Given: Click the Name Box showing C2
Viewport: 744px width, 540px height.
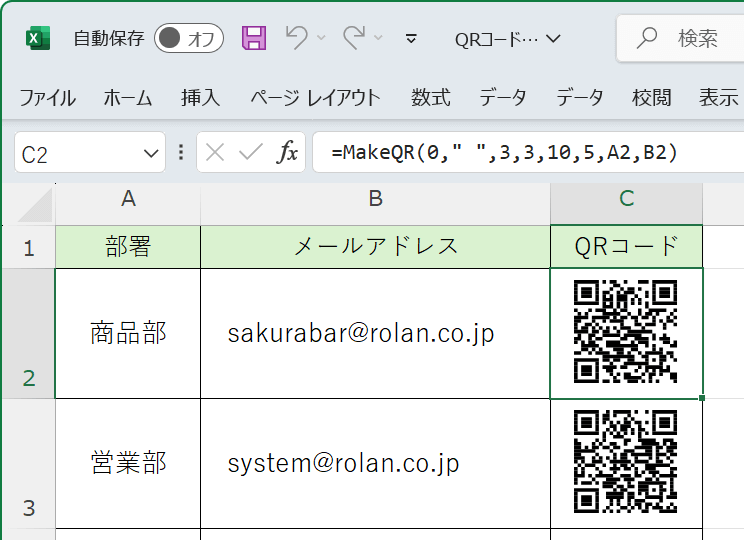Looking at the screenshot, I should tap(78, 153).
